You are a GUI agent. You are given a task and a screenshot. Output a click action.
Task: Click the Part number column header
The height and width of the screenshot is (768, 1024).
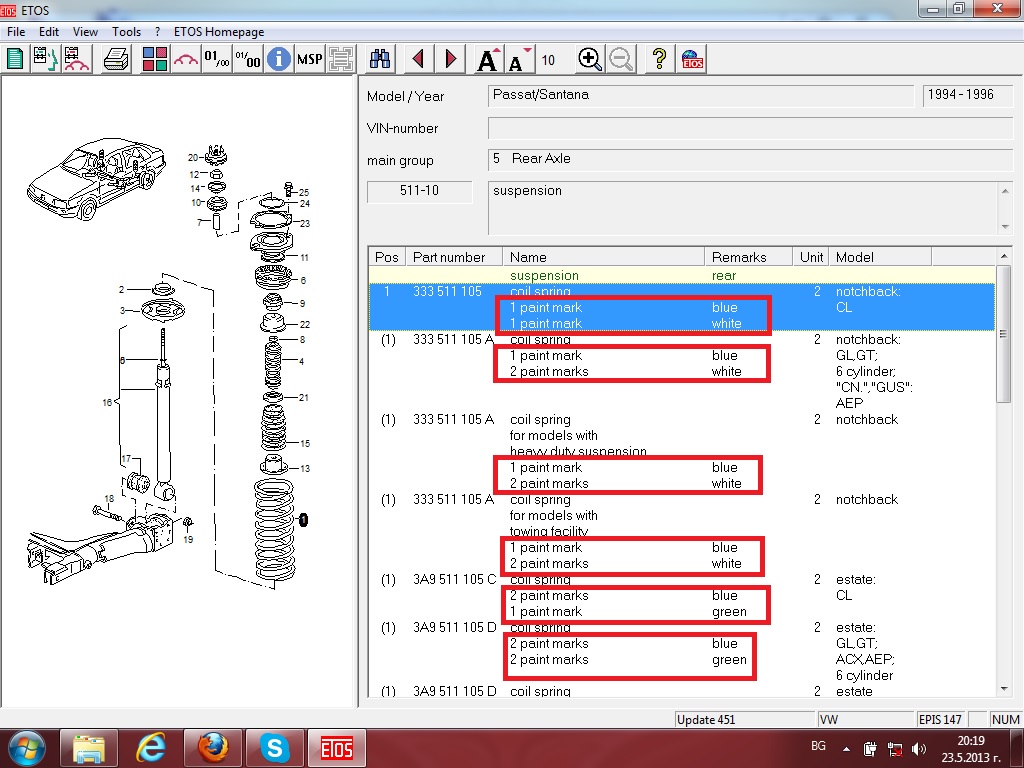click(449, 257)
